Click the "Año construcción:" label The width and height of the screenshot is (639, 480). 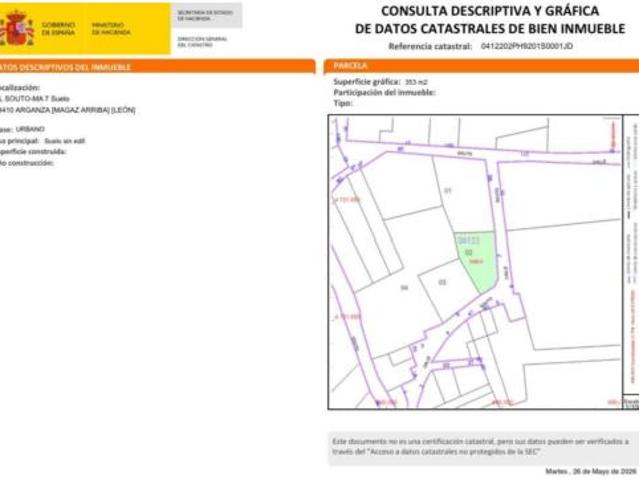coord(26,163)
